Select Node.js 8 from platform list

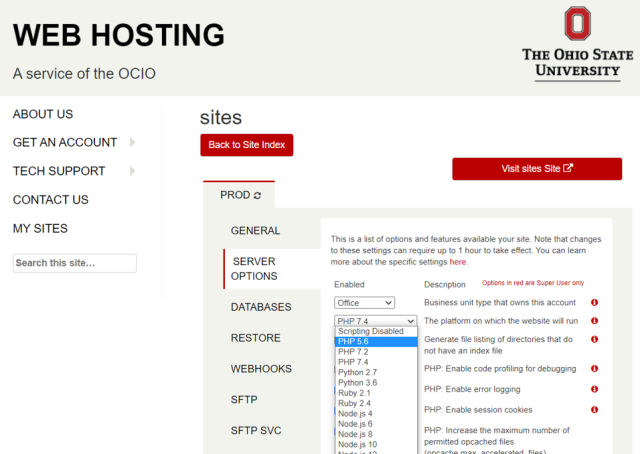click(x=376, y=434)
